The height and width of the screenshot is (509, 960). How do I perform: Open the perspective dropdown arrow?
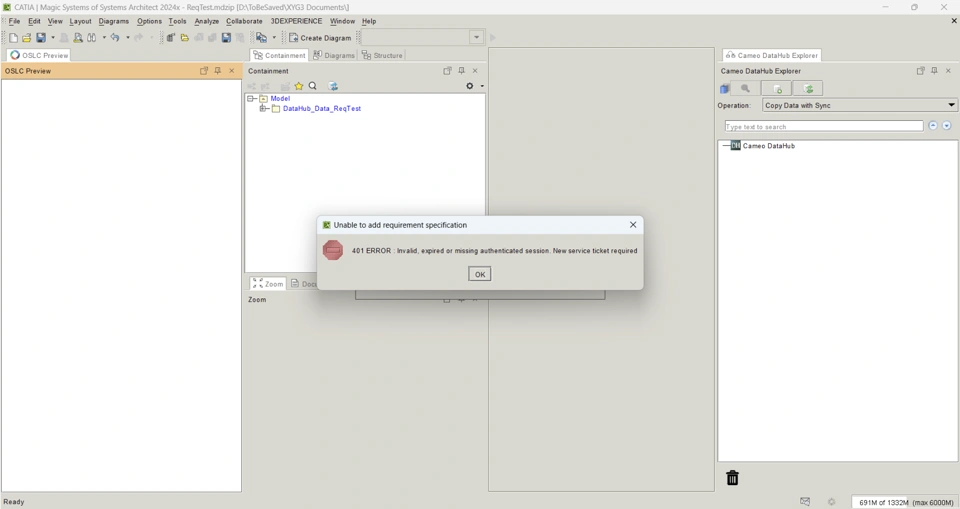click(274, 38)
